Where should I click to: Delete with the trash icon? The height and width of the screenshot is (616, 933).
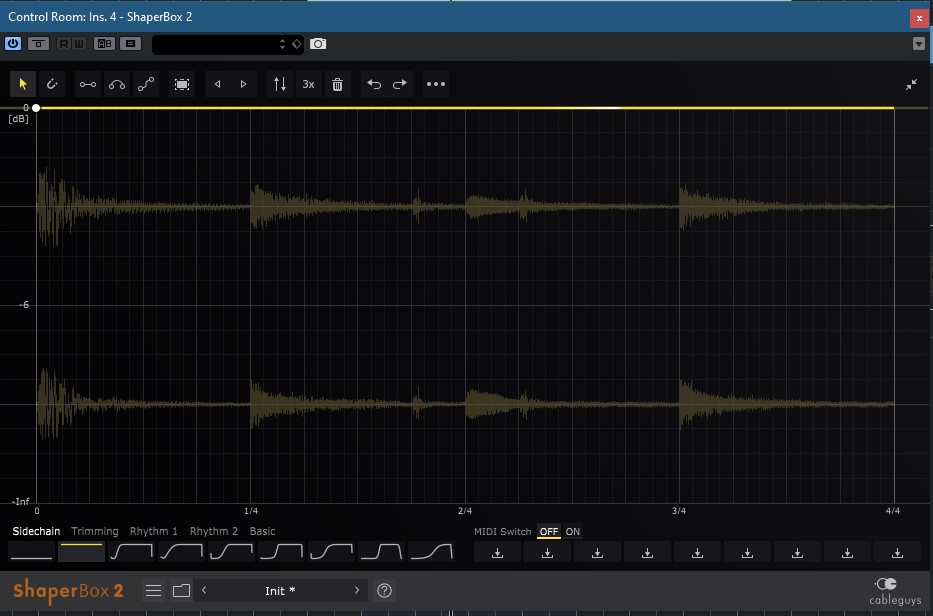(337, 85)
